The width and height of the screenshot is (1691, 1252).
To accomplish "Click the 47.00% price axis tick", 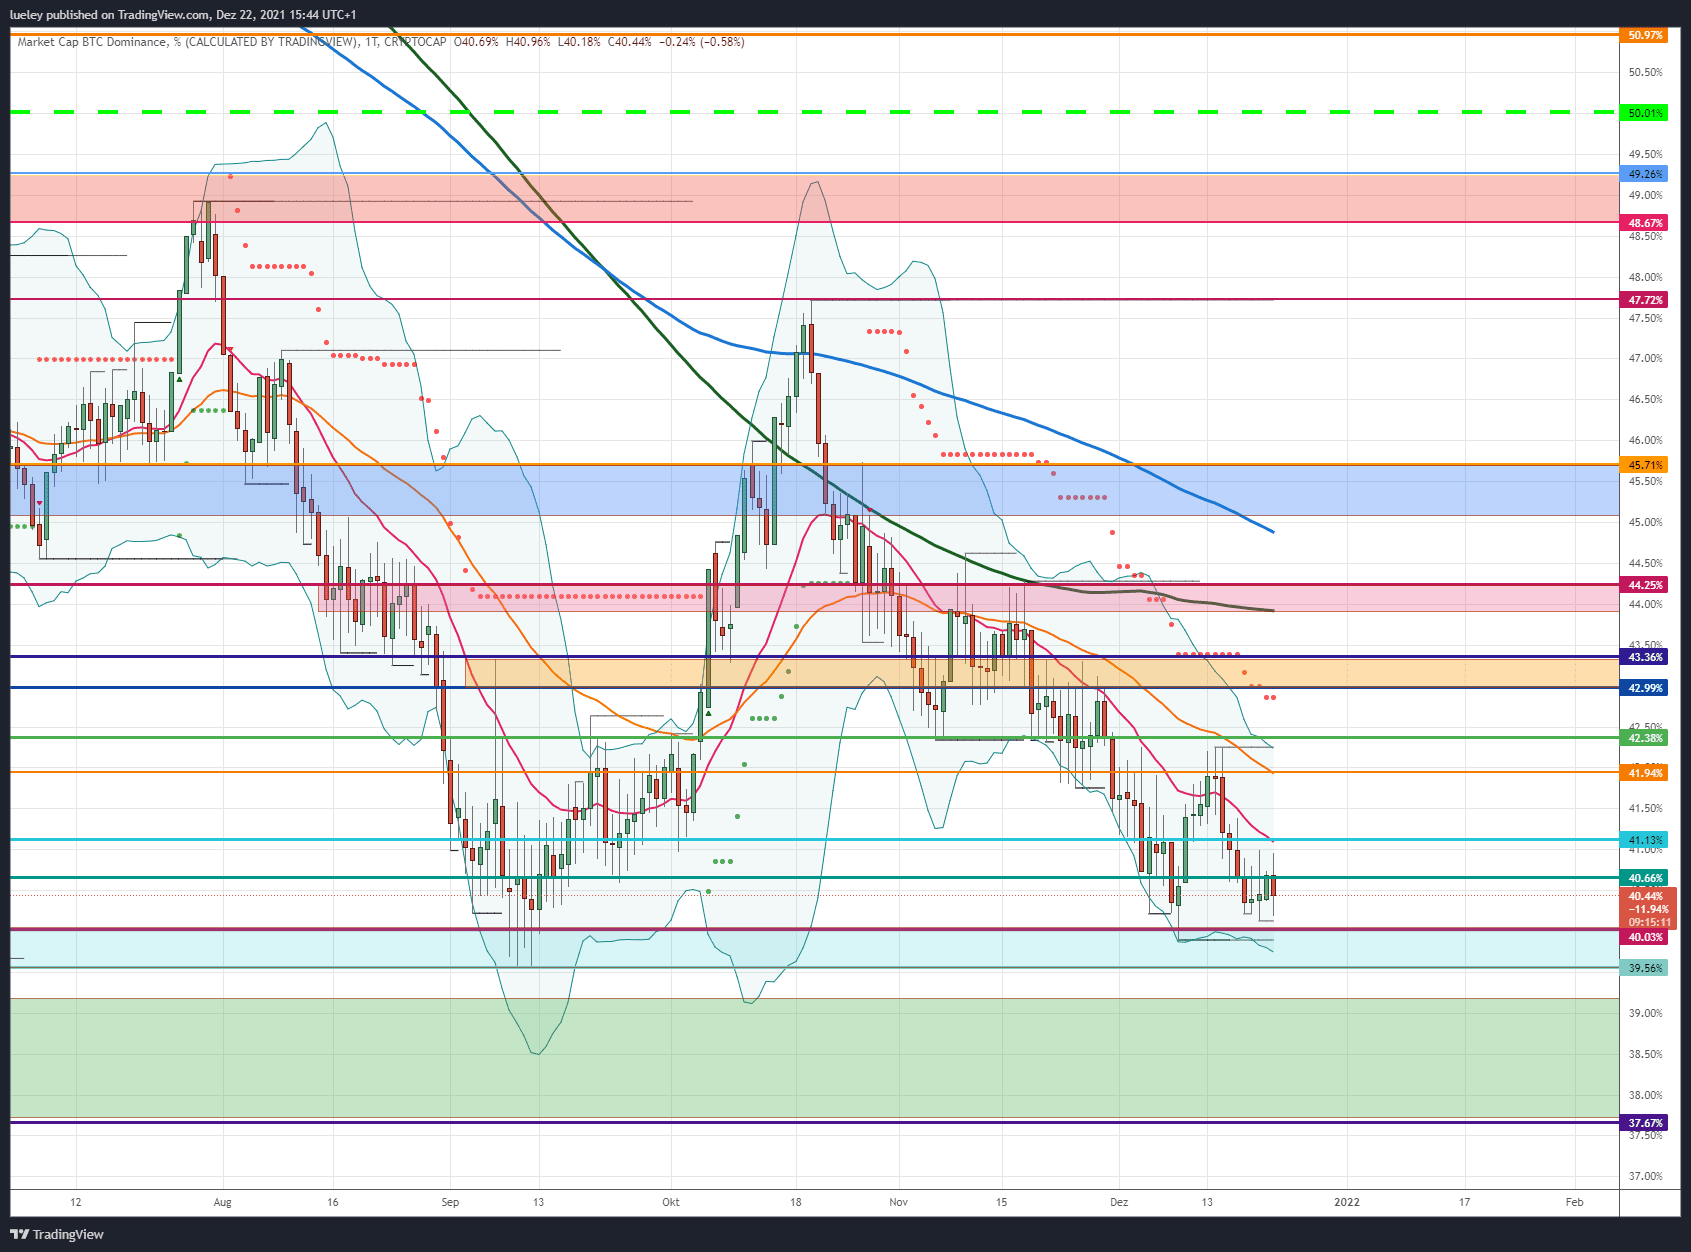I will tap(1645, 358).
